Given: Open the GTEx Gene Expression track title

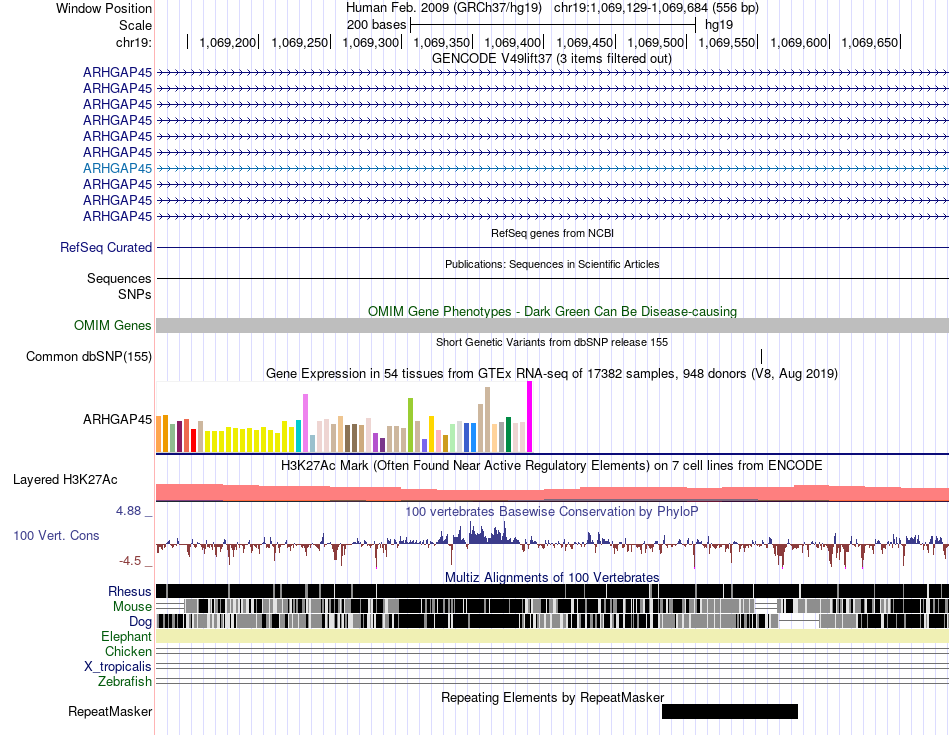Looking at the screenshot, I should (x=552, y=374).
